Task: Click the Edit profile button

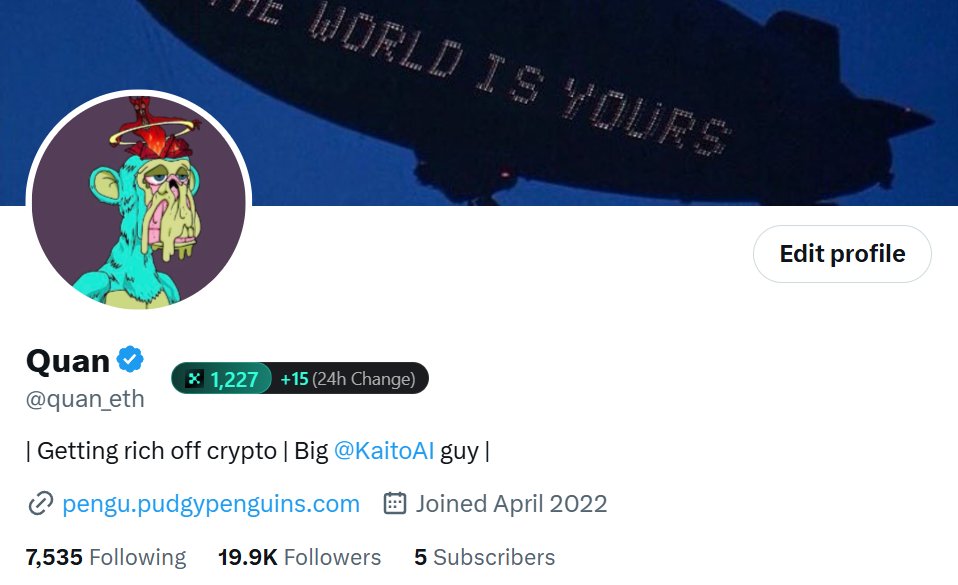Action: [x=842, y=254]
